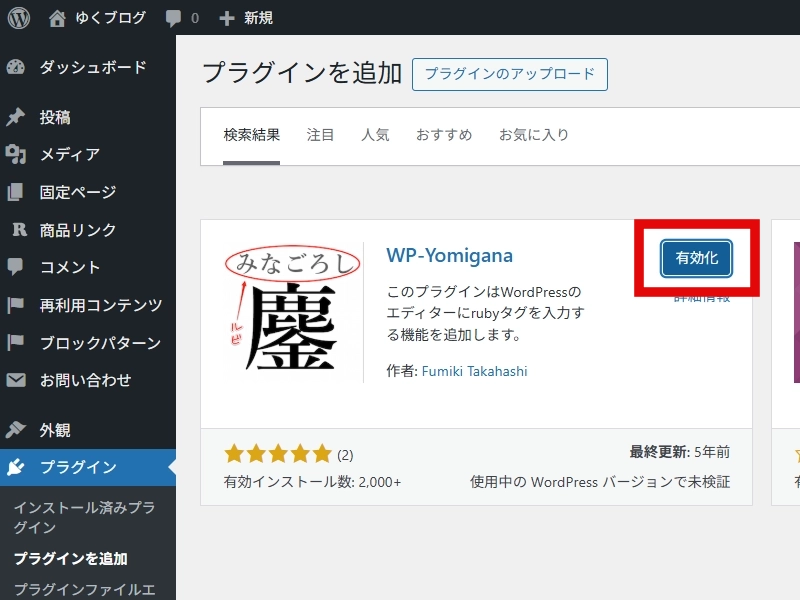Click the rating count (2)
This screenshot has height=600, width=800.
345,455
